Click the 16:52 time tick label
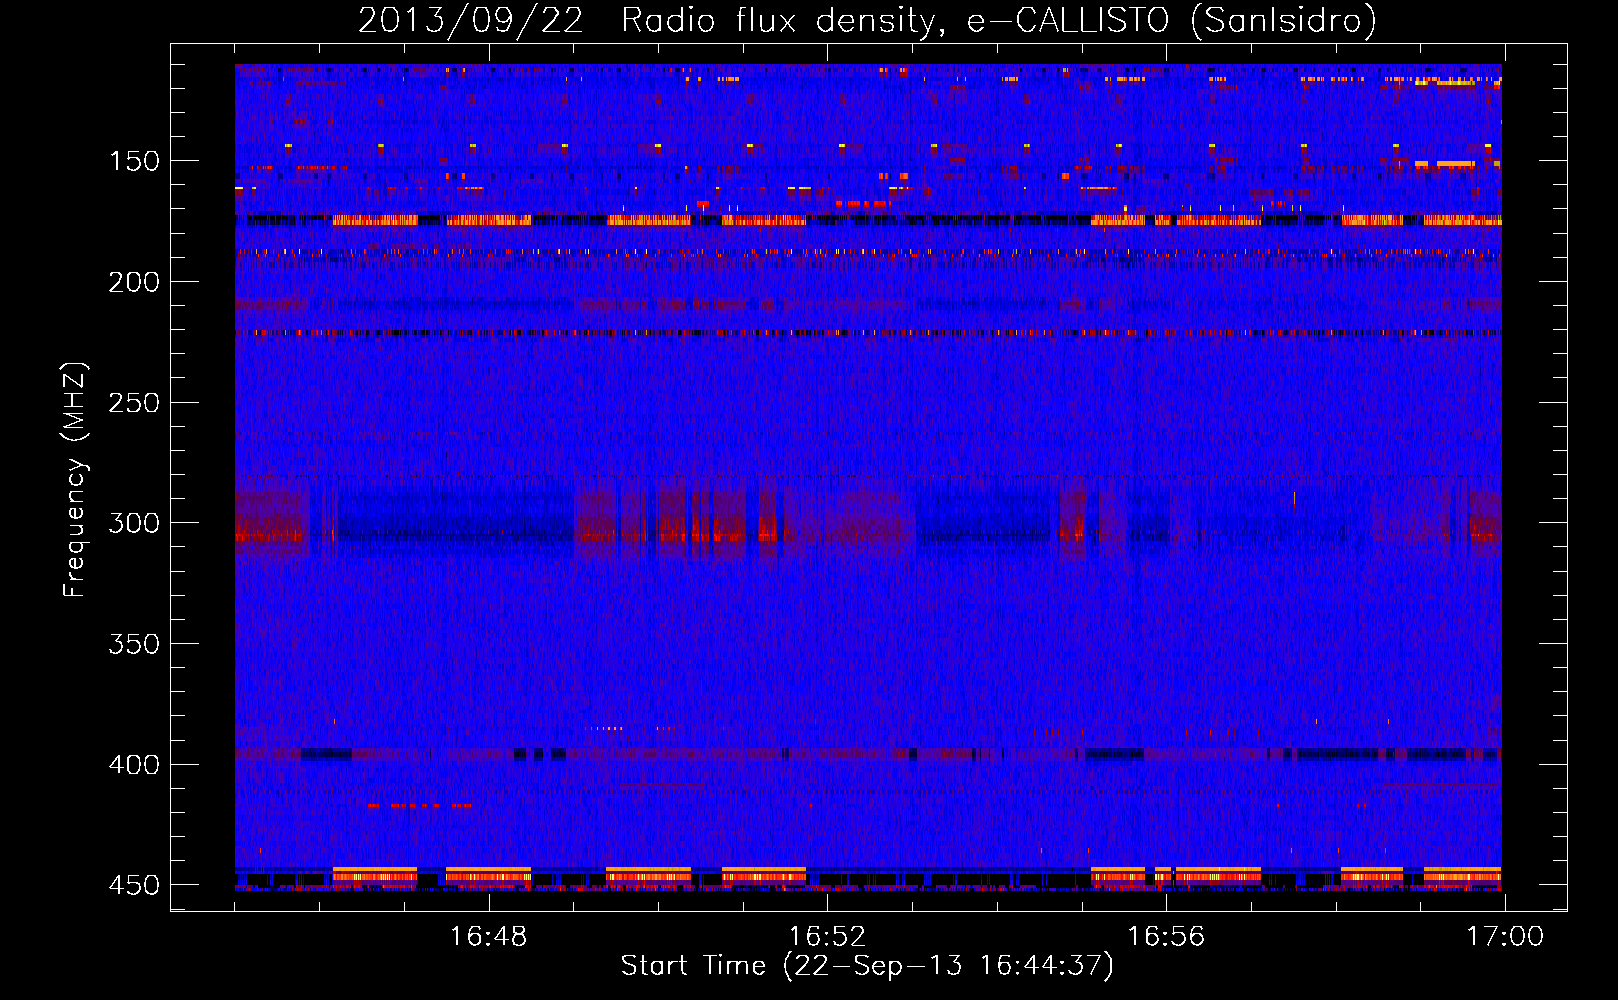Screen dimensions: 1618x1000 point(827,937)
